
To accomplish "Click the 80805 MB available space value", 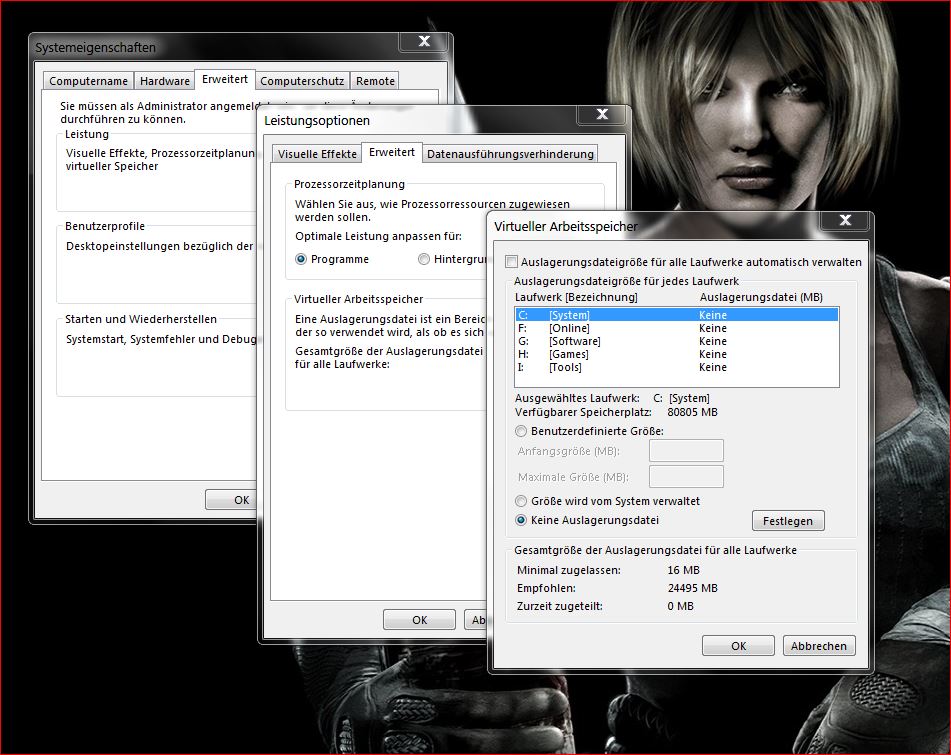I will (692, 412).
